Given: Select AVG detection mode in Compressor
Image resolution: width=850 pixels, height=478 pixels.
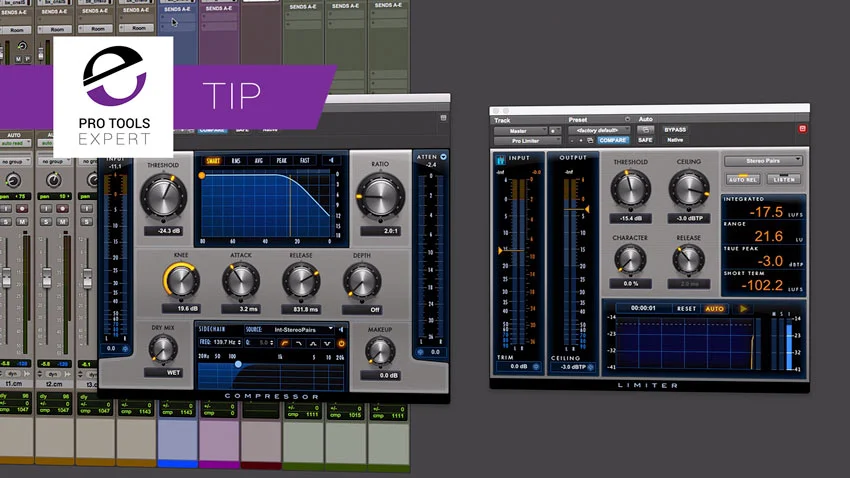Looking at the screenshot, I should pyautogui.click(x=259, y=161).
